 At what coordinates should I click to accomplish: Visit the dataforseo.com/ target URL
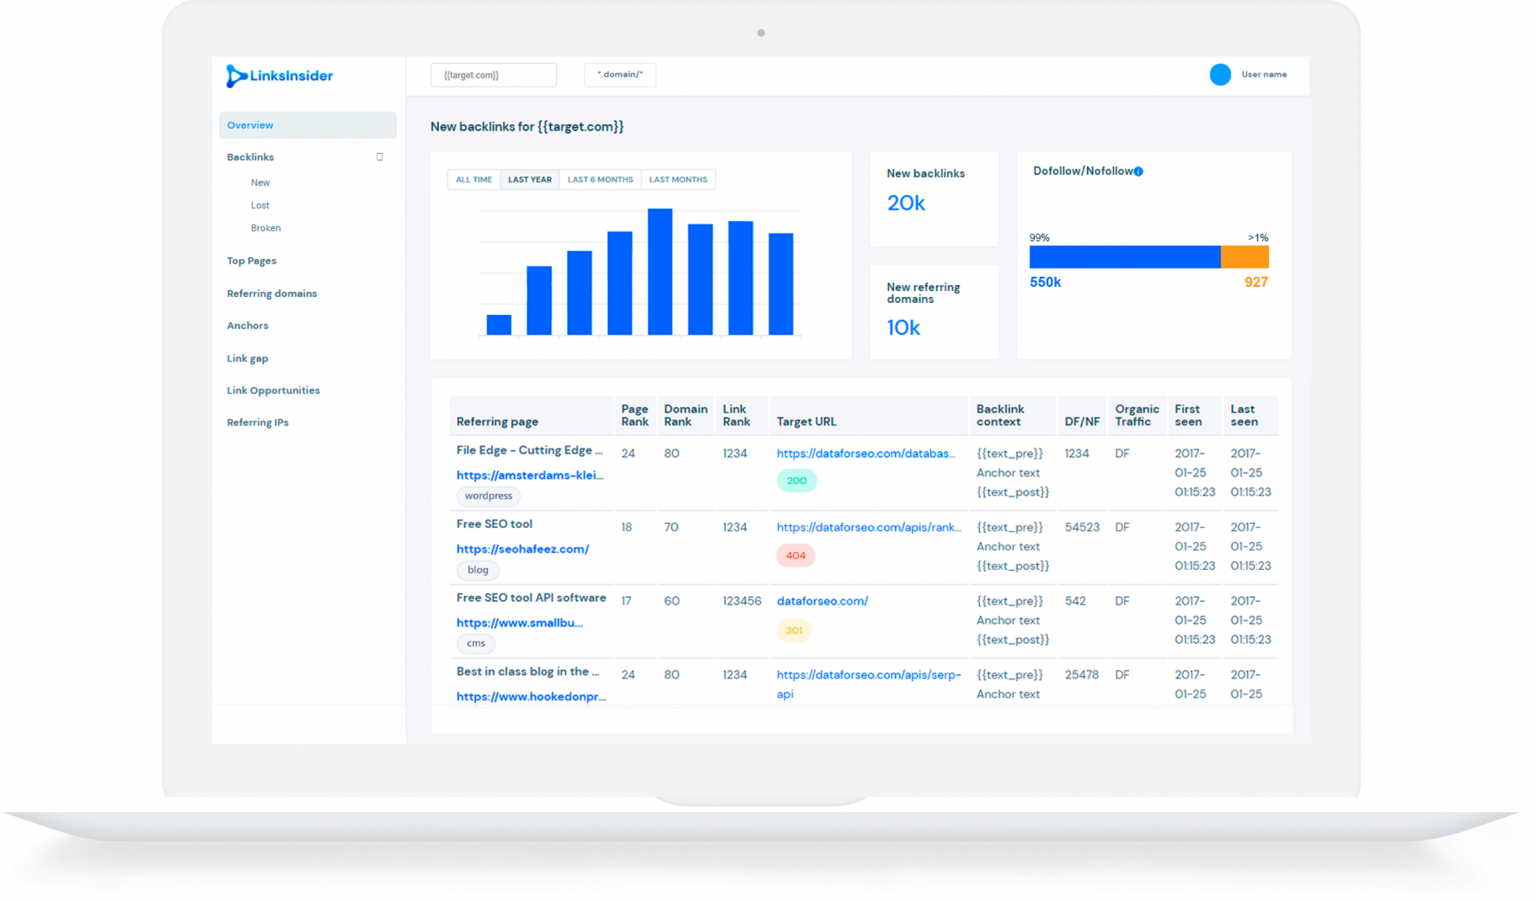(x=822, y=601)
